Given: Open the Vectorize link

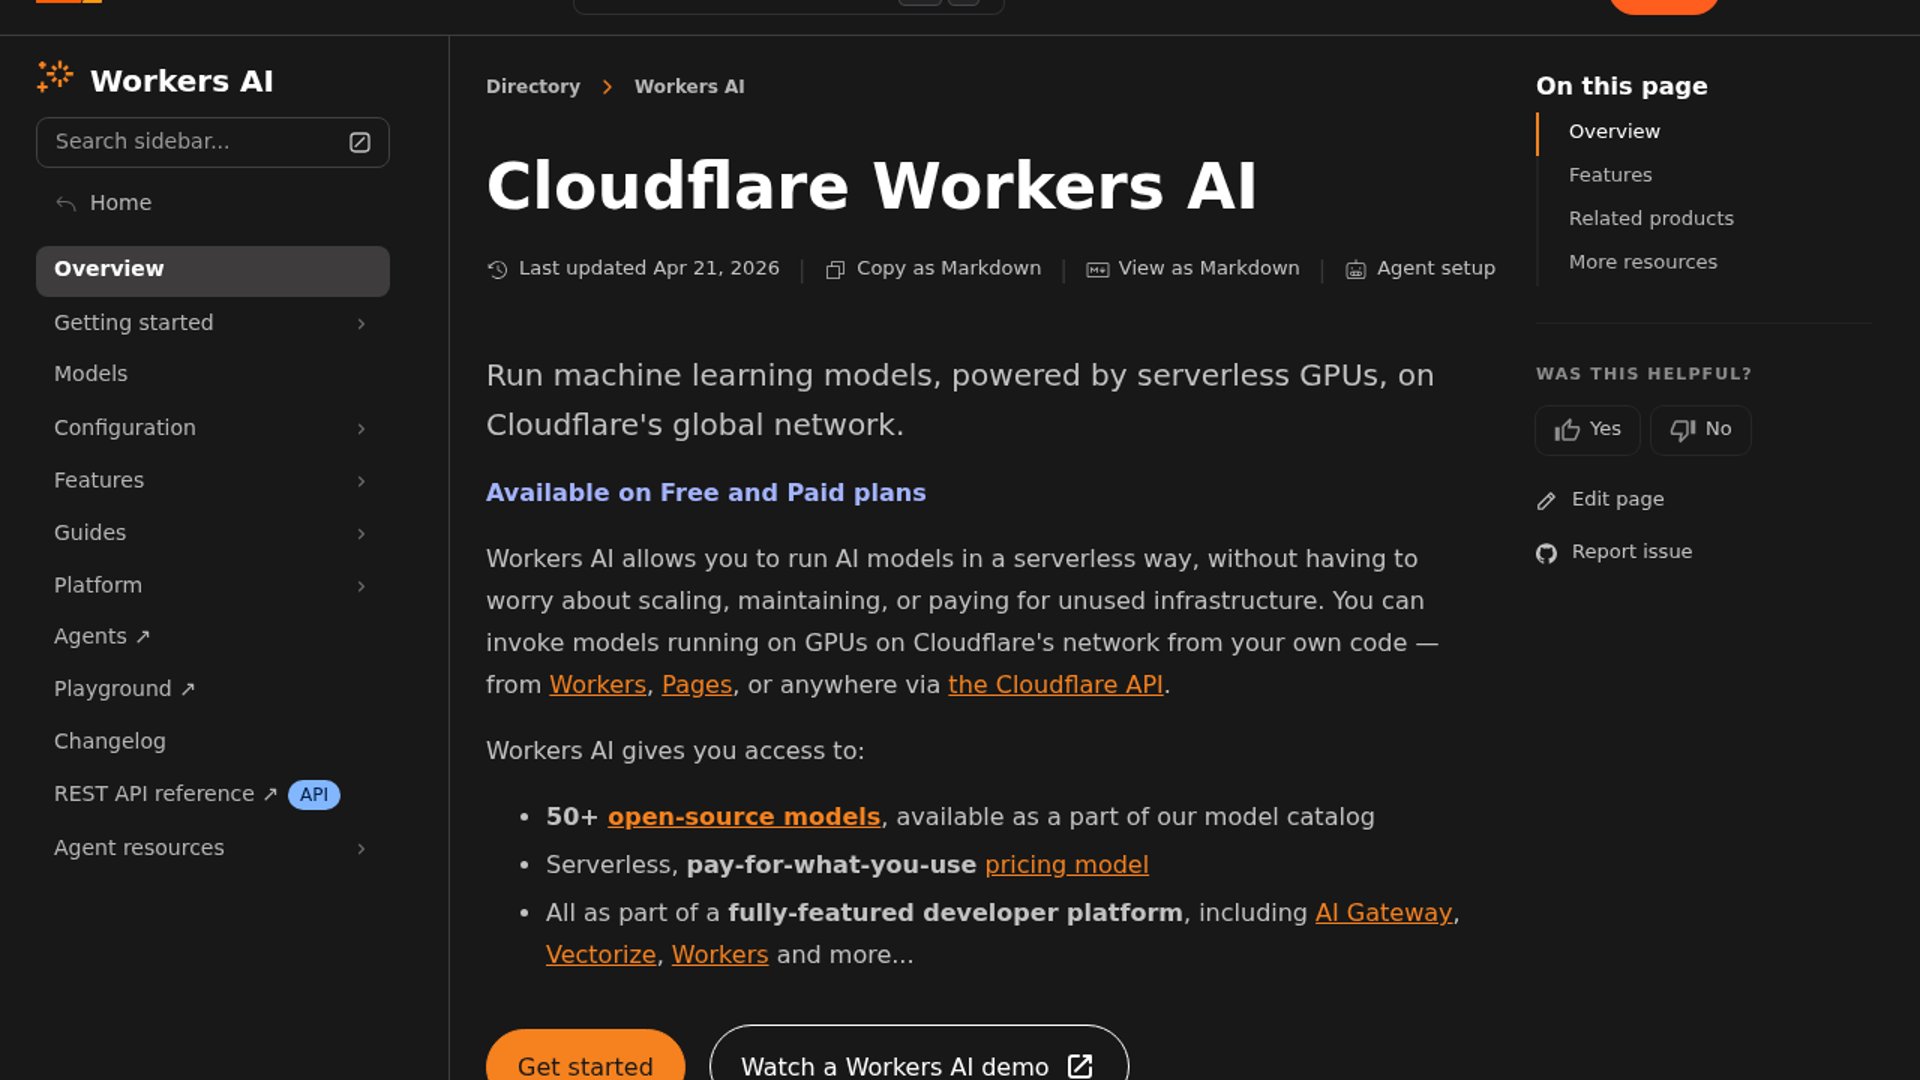Looking at the screenshot, I should [601, 955].
